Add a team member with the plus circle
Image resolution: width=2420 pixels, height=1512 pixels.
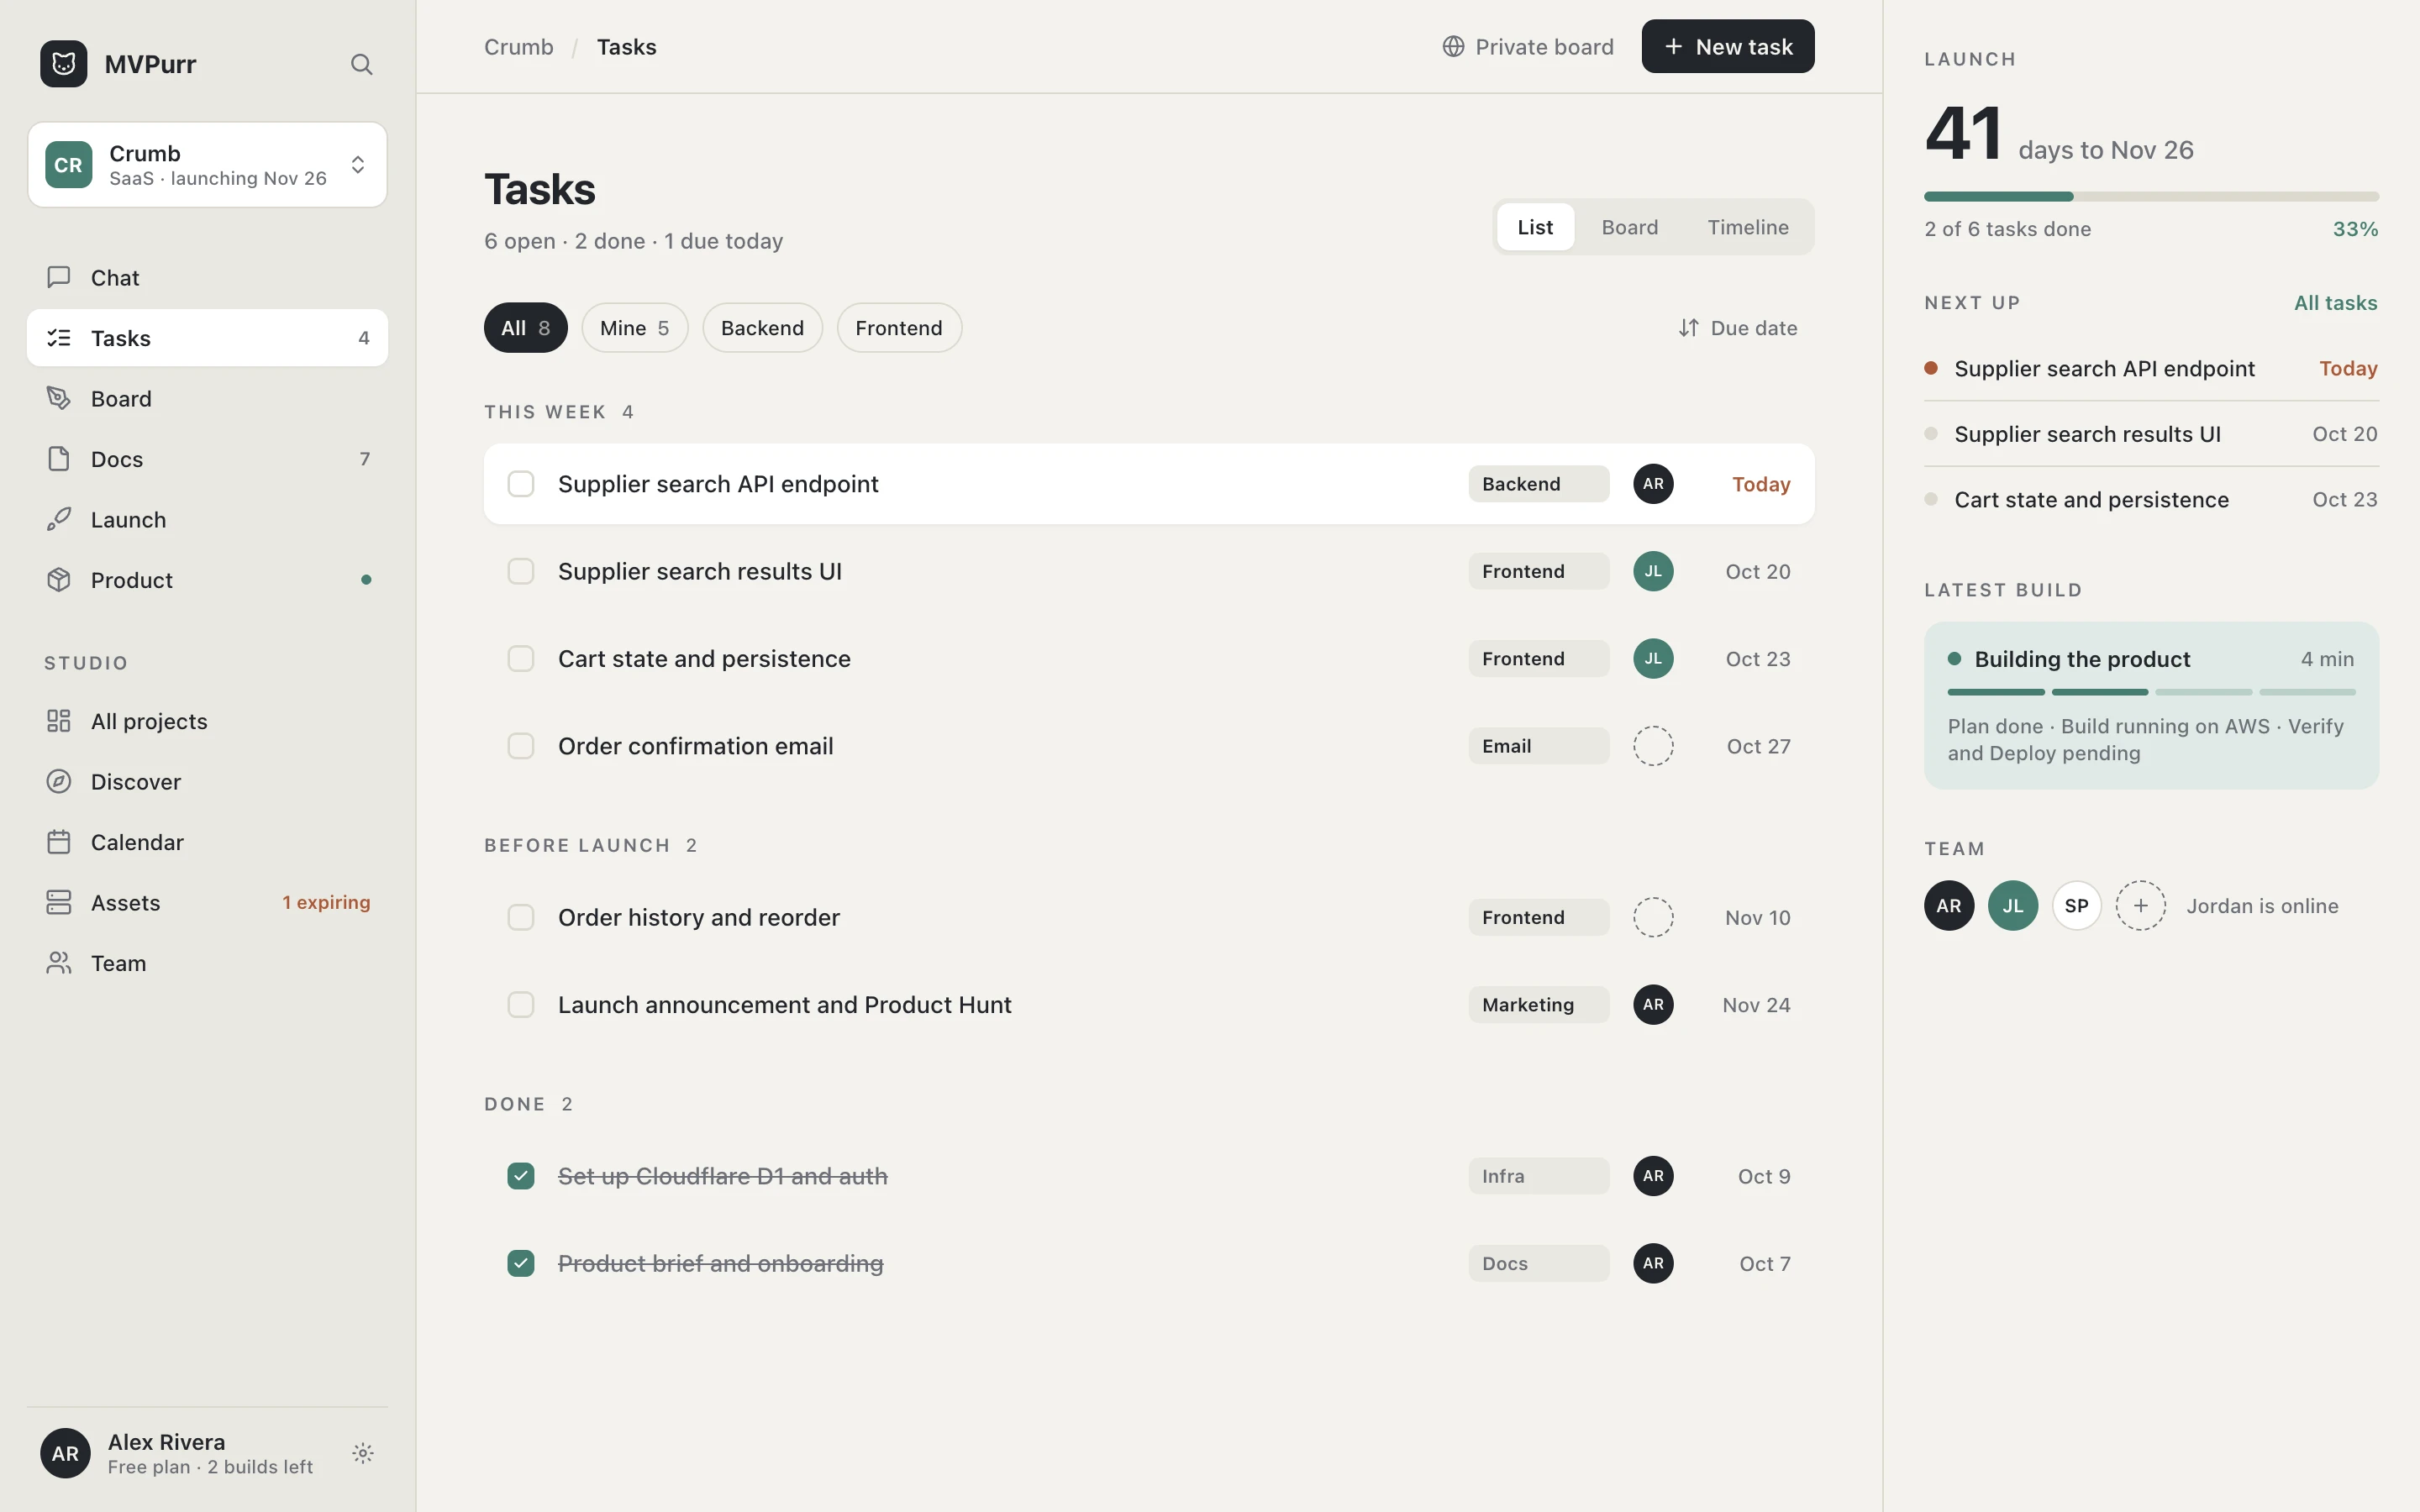pos(2141,906)
